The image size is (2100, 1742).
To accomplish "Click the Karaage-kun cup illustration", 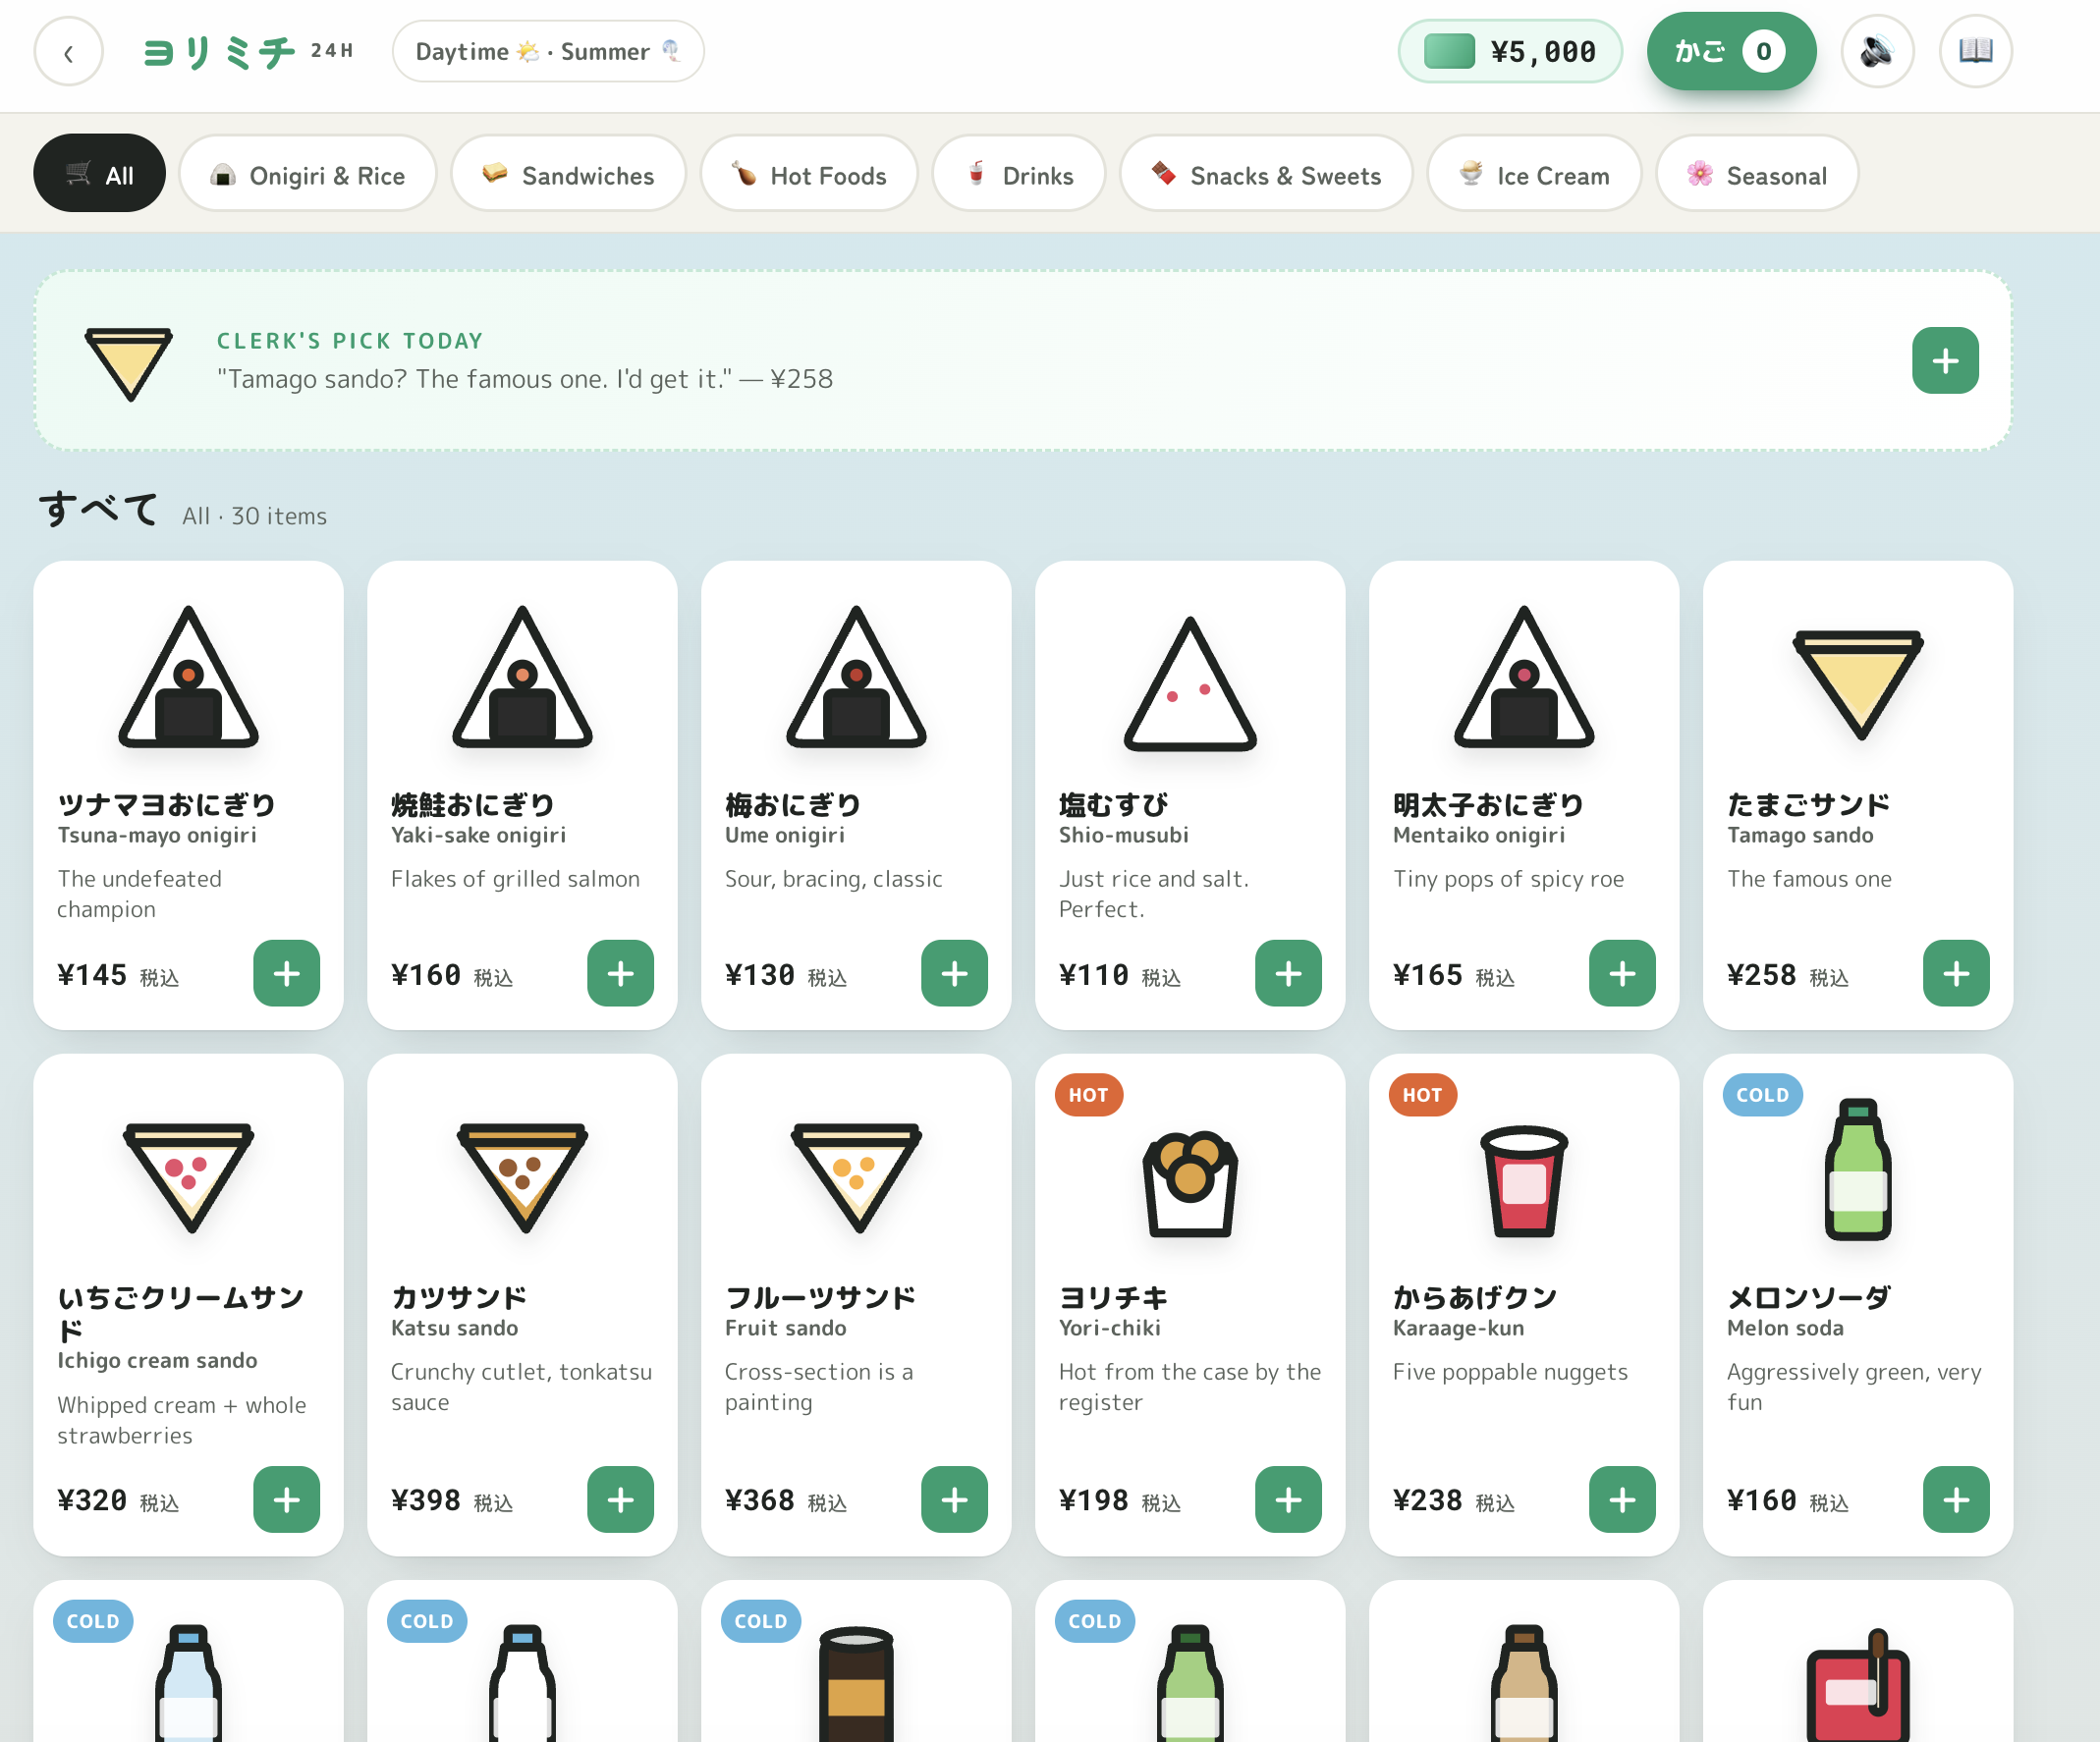I will point(1524,1180).
